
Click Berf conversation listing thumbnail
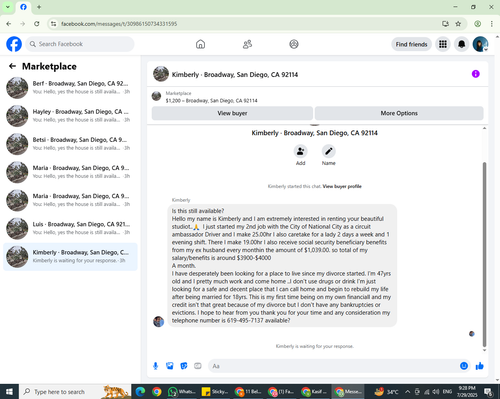pos(17,88)
